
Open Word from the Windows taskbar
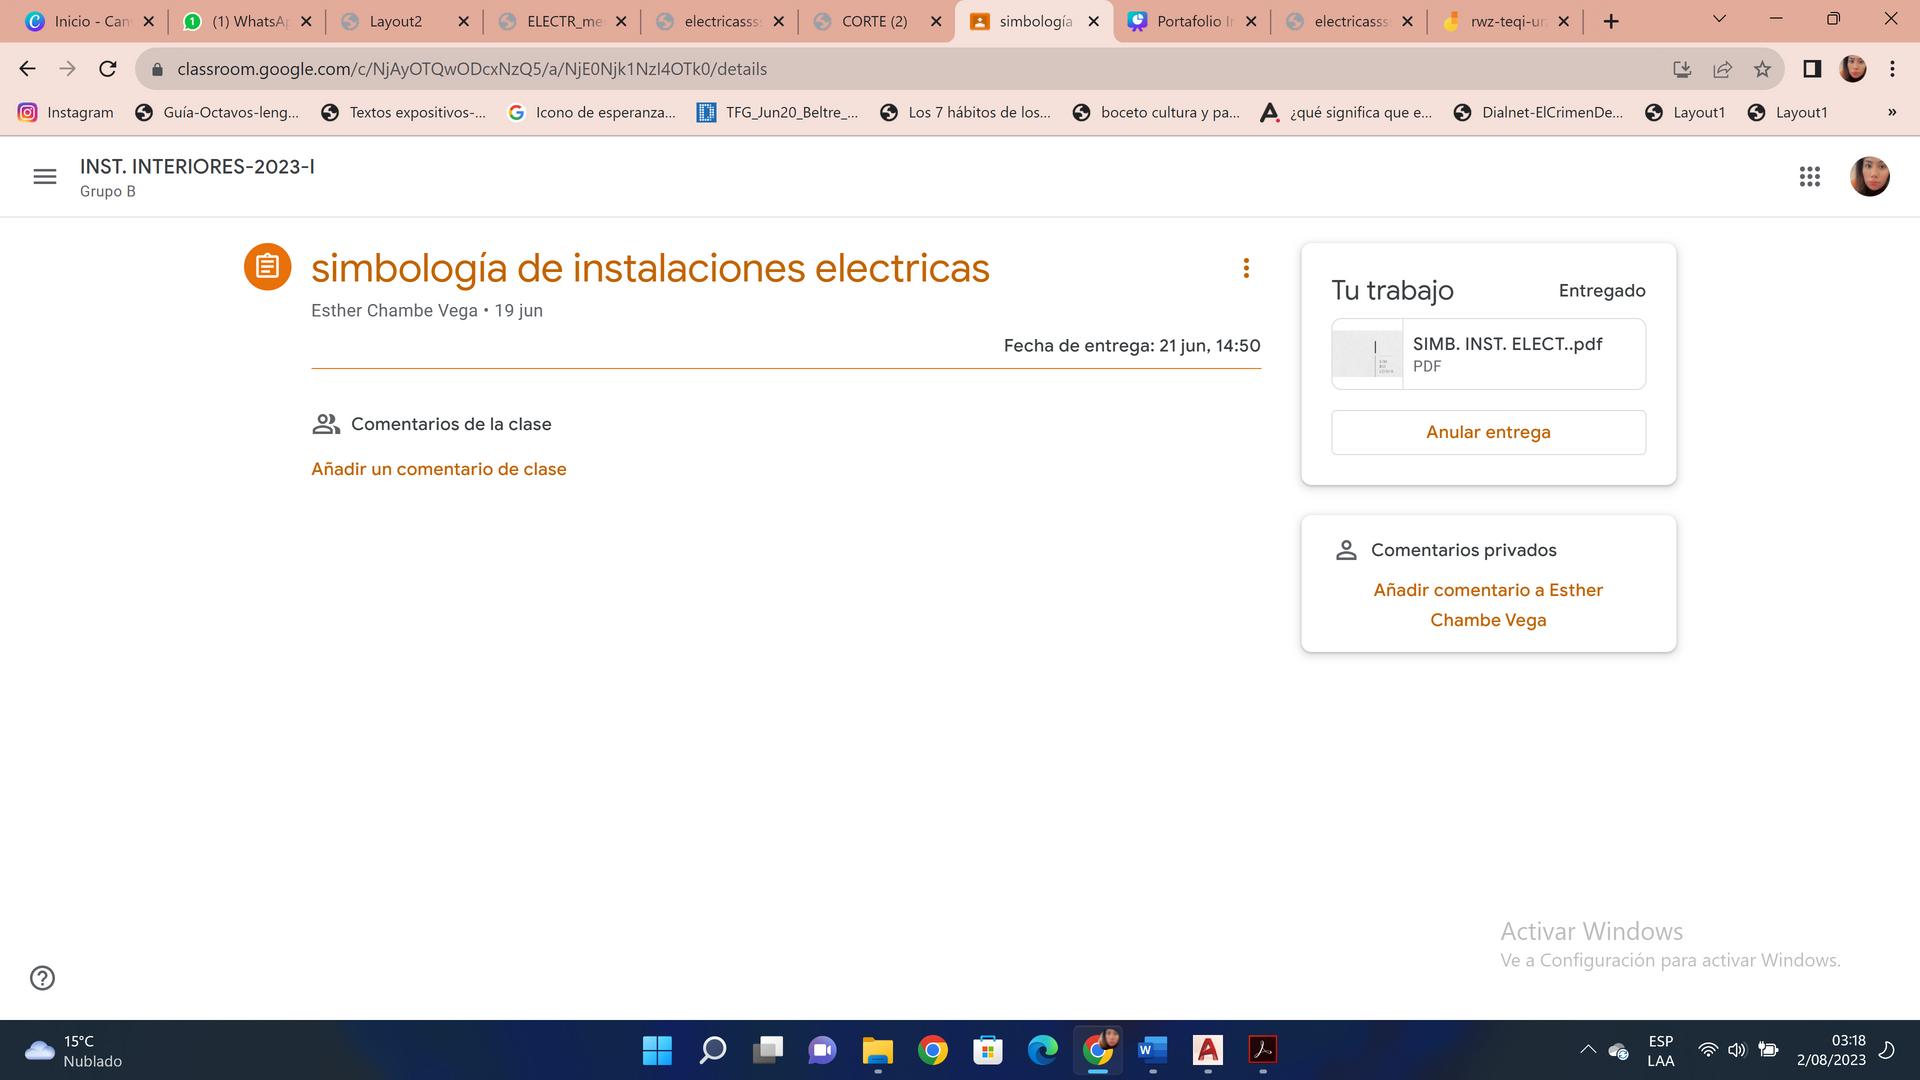click(1152, 1050)
